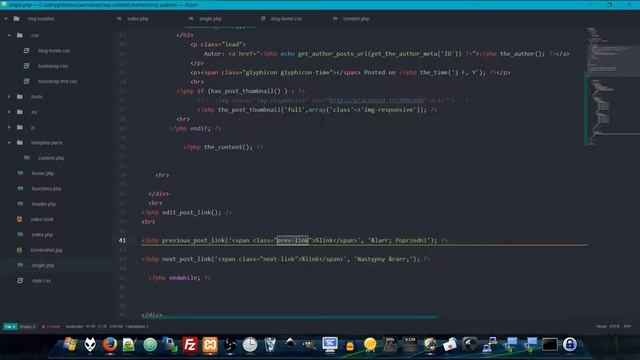Expand the inc folder arrow
The width and height of the screenshot is (640, 360).
click(9, 112)
